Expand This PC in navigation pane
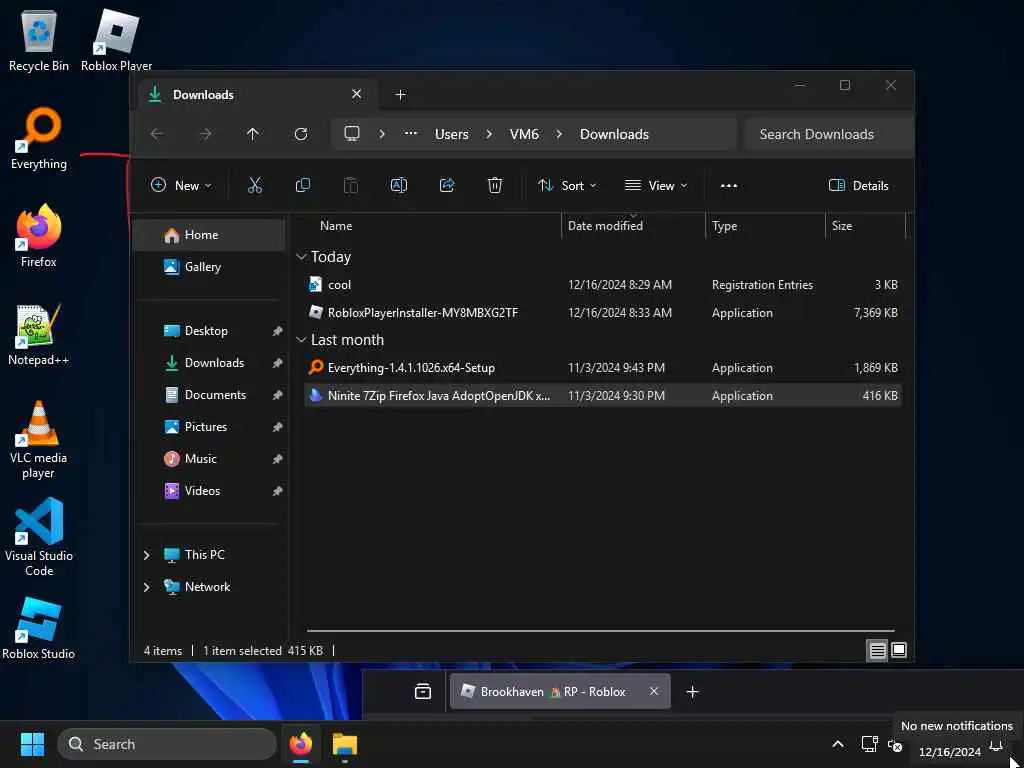Image resolution: width=1024 pixels, height=768 pixels. 146,554
